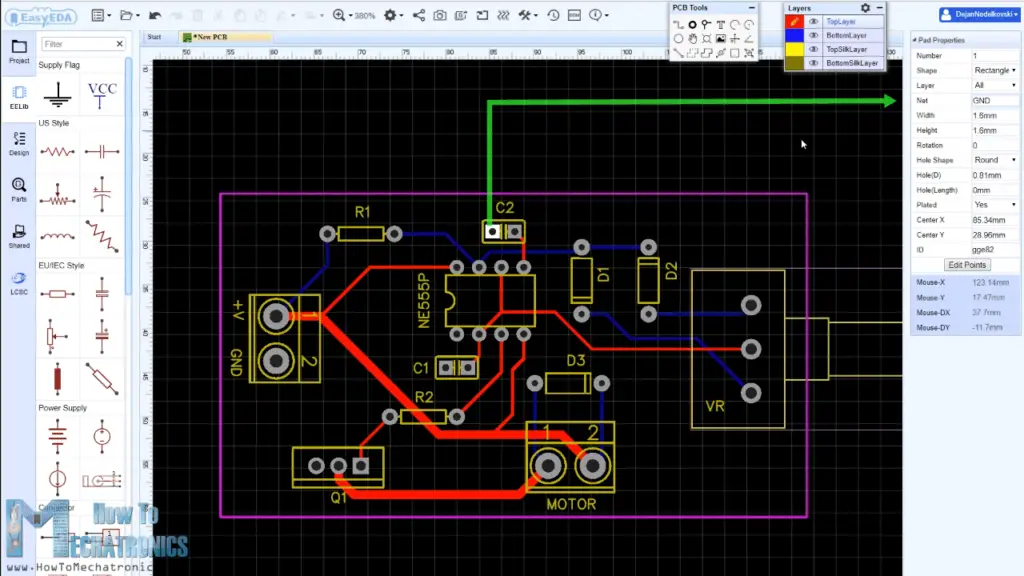Select the Track tool in PCB Tools
The image size is (1024, 576).
(678, 23)
